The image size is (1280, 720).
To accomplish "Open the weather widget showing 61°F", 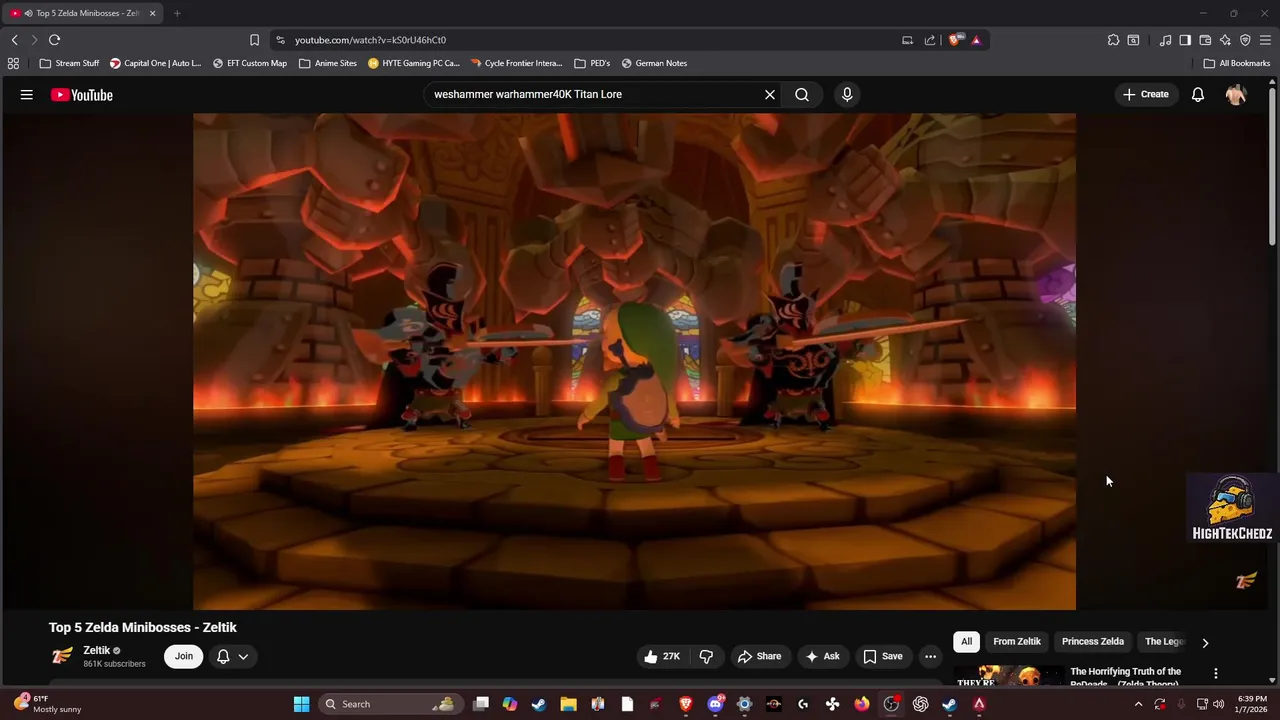I will [x=45, y=704].
